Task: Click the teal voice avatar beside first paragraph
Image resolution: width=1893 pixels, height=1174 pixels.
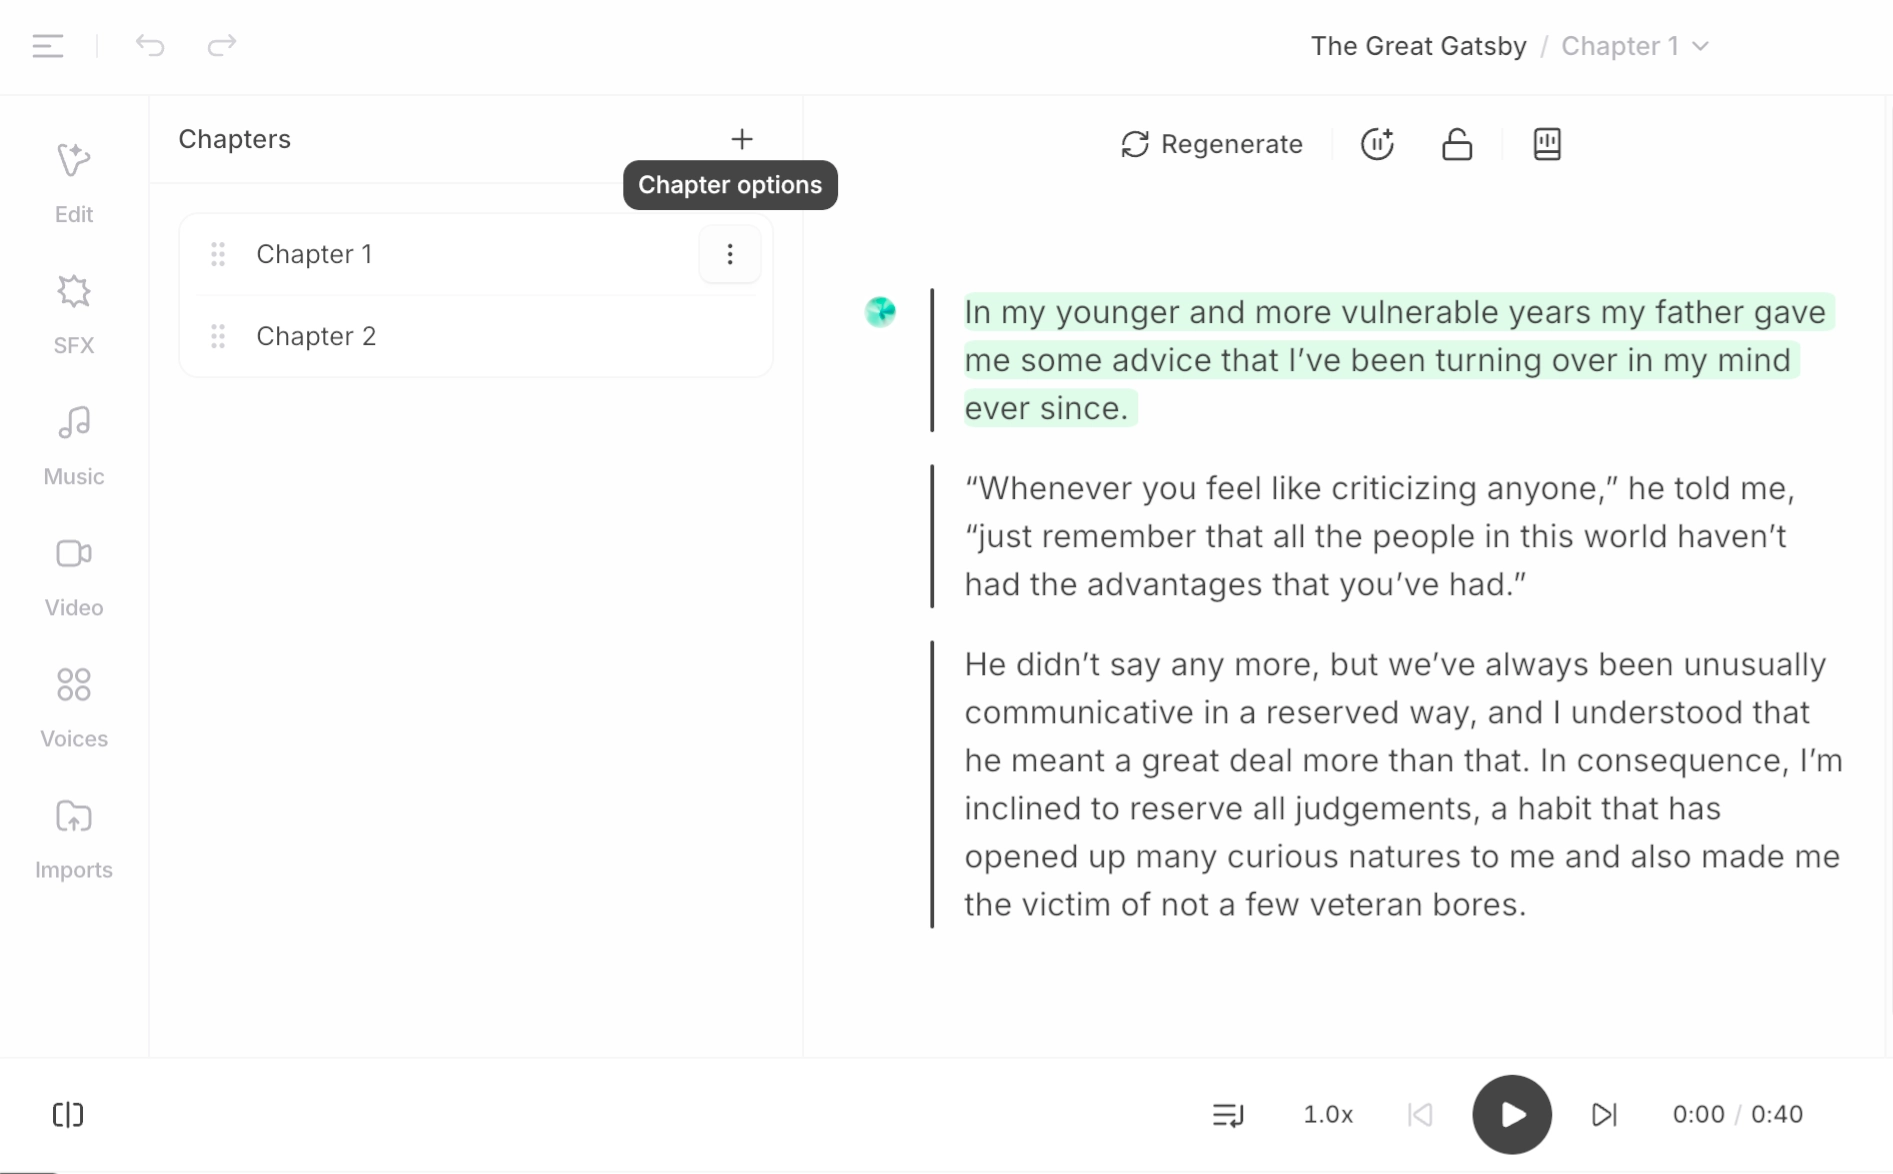Action: (x=880, y=312)
